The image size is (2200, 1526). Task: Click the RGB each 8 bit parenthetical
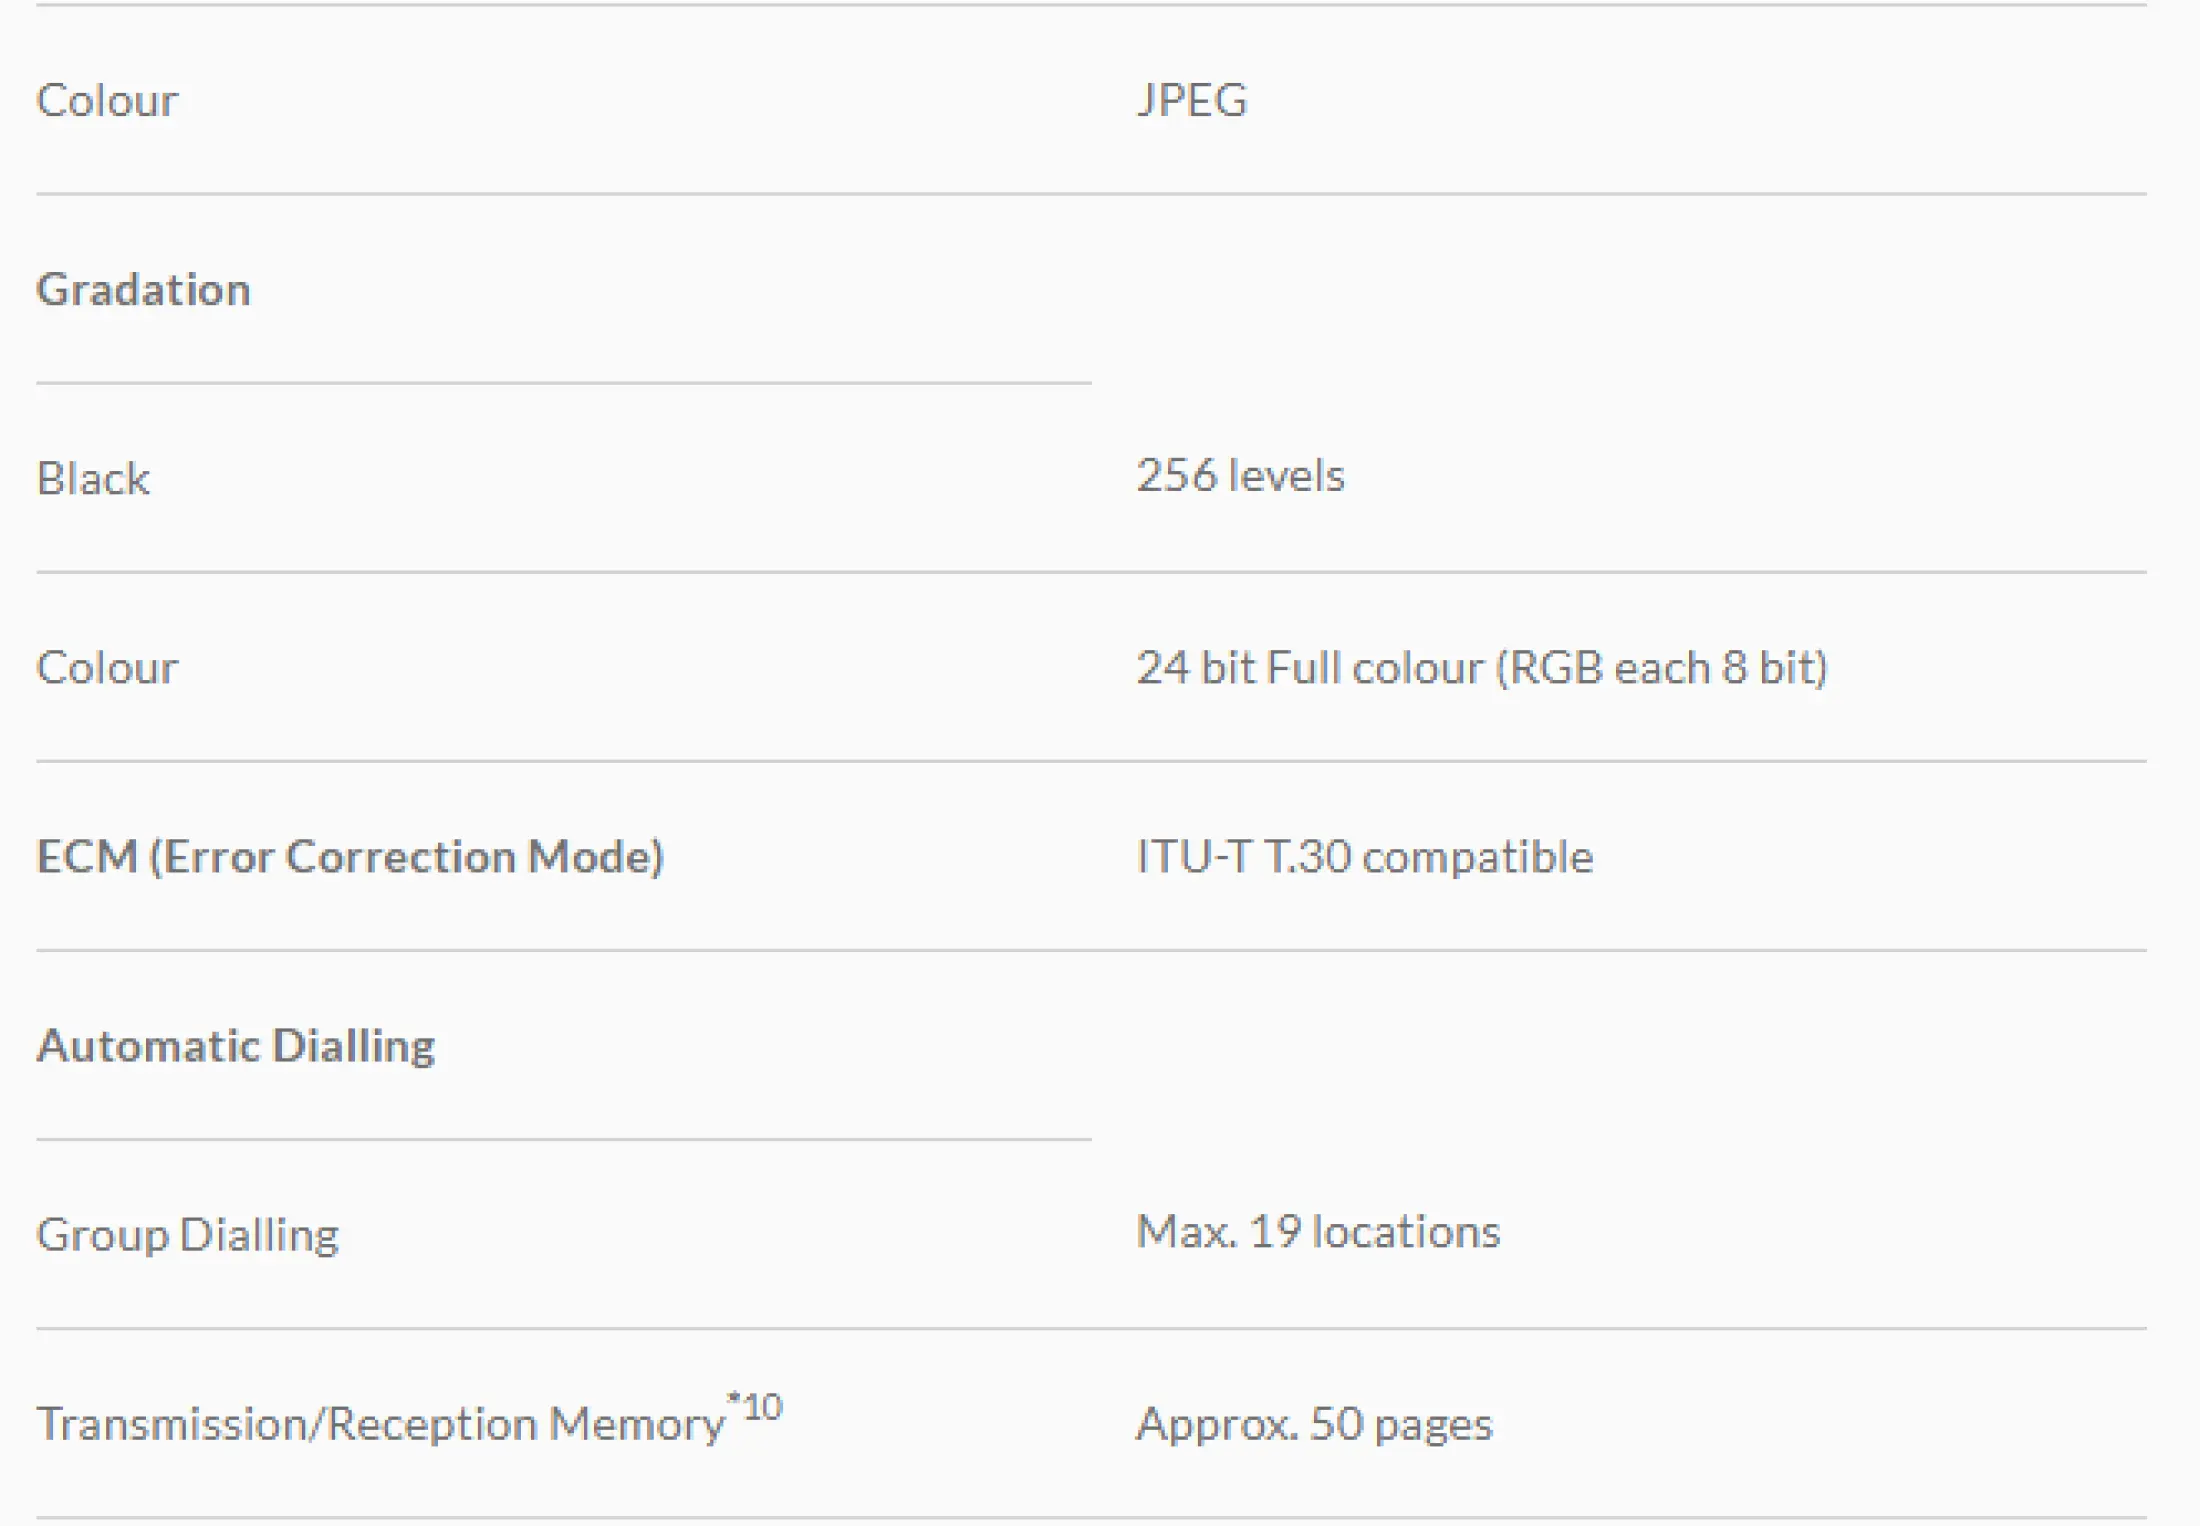tap(1662, 667)
